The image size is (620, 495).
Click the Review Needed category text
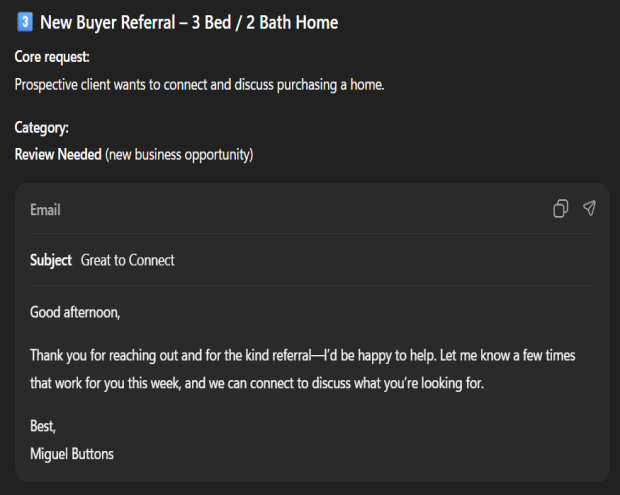tap(58, 154)
